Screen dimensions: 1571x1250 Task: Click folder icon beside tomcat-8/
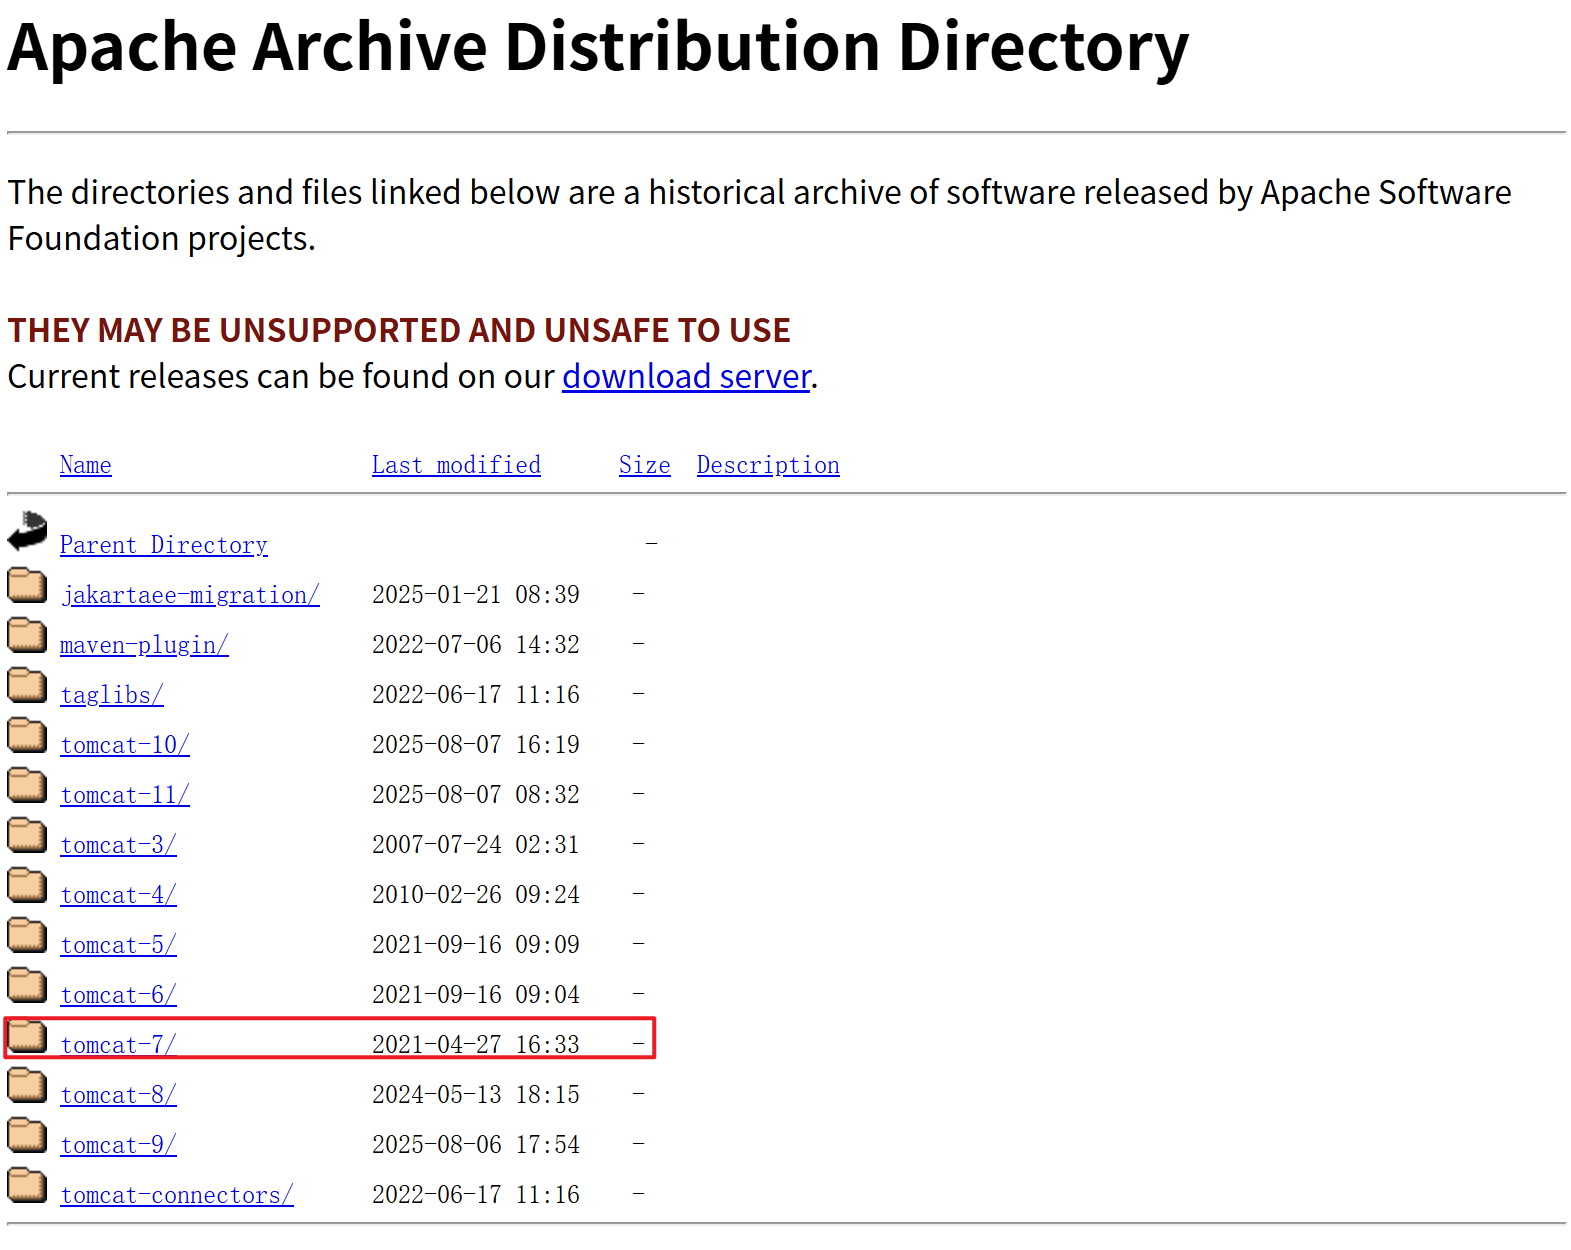(27, 1085)
